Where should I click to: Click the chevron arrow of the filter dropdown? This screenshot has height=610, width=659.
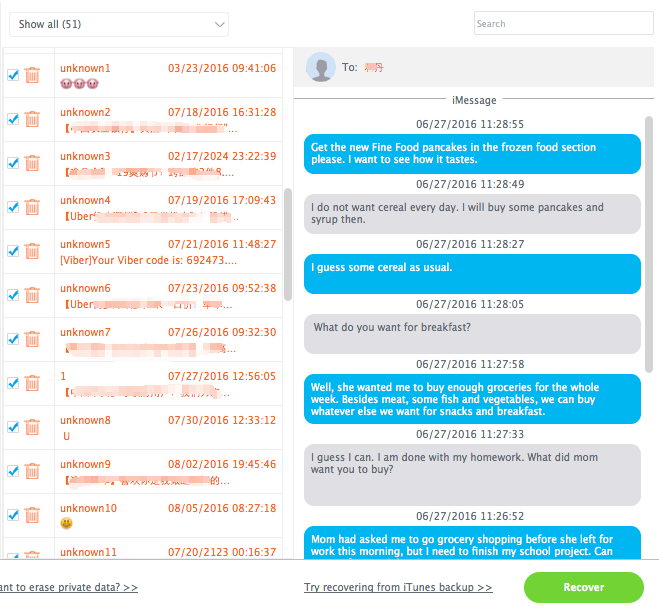(219, 24)
